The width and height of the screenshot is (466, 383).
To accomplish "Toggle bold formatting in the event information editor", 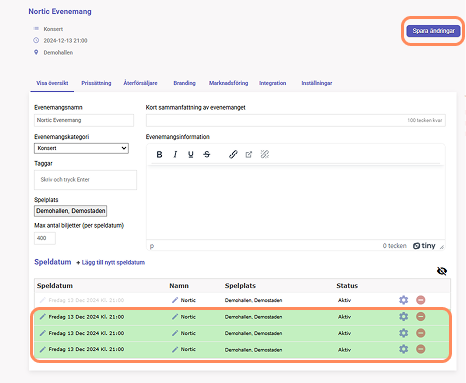I will [x=159, y=154].
